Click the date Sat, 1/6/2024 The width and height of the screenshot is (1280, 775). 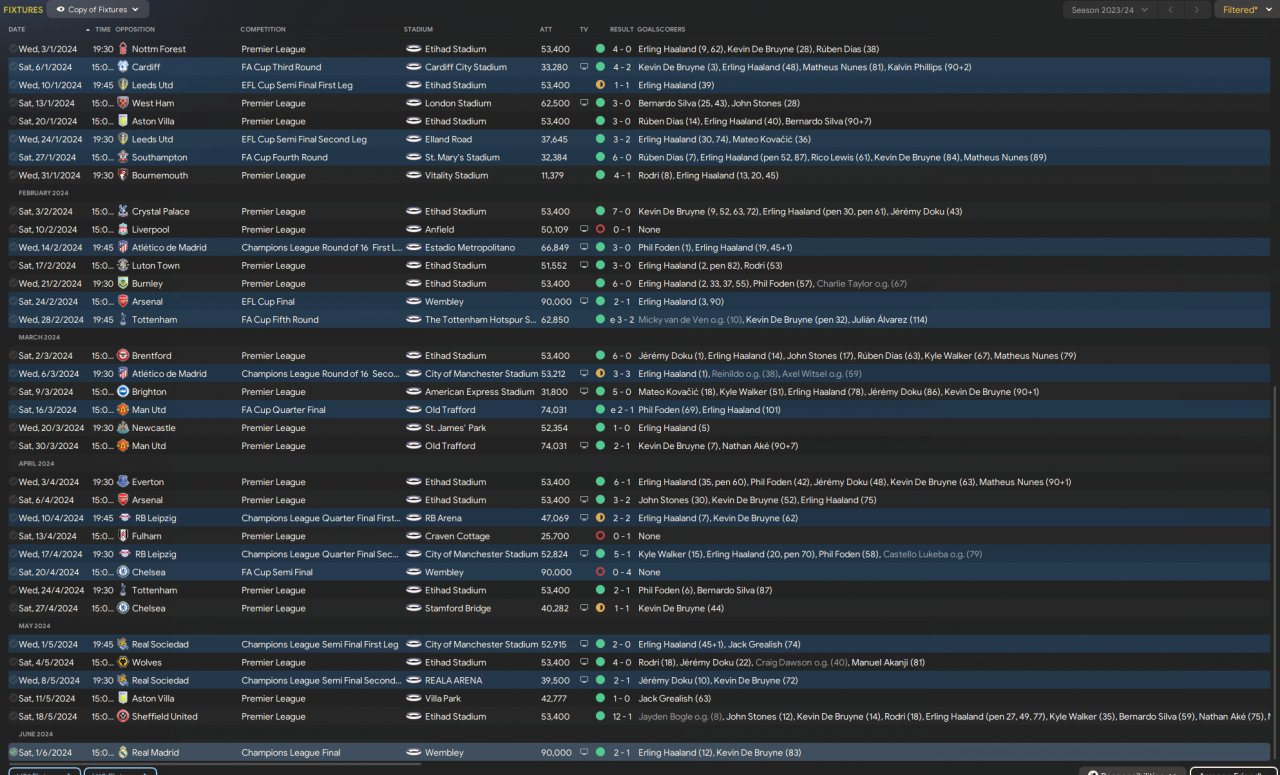pos(45,752)
